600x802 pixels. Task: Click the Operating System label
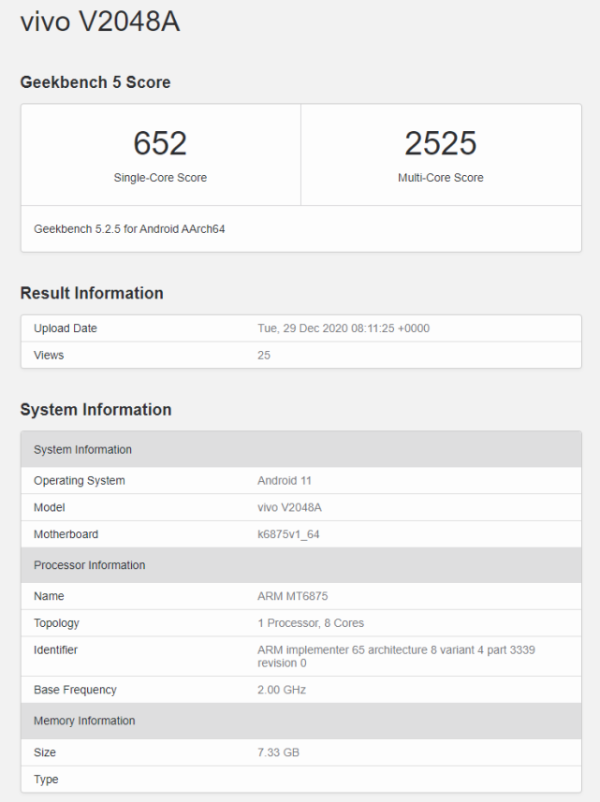click(79, 481)
